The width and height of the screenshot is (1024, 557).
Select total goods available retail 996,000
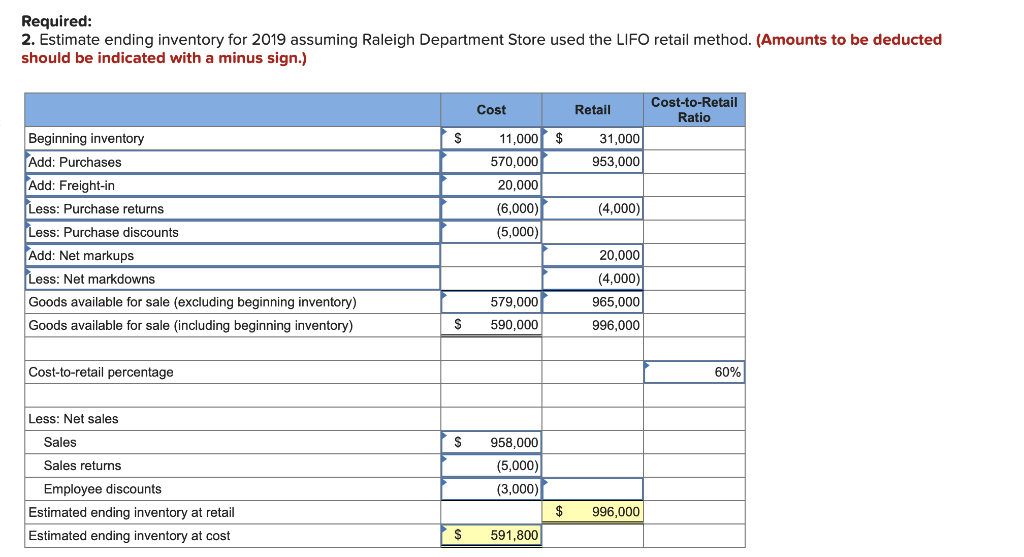592,325
